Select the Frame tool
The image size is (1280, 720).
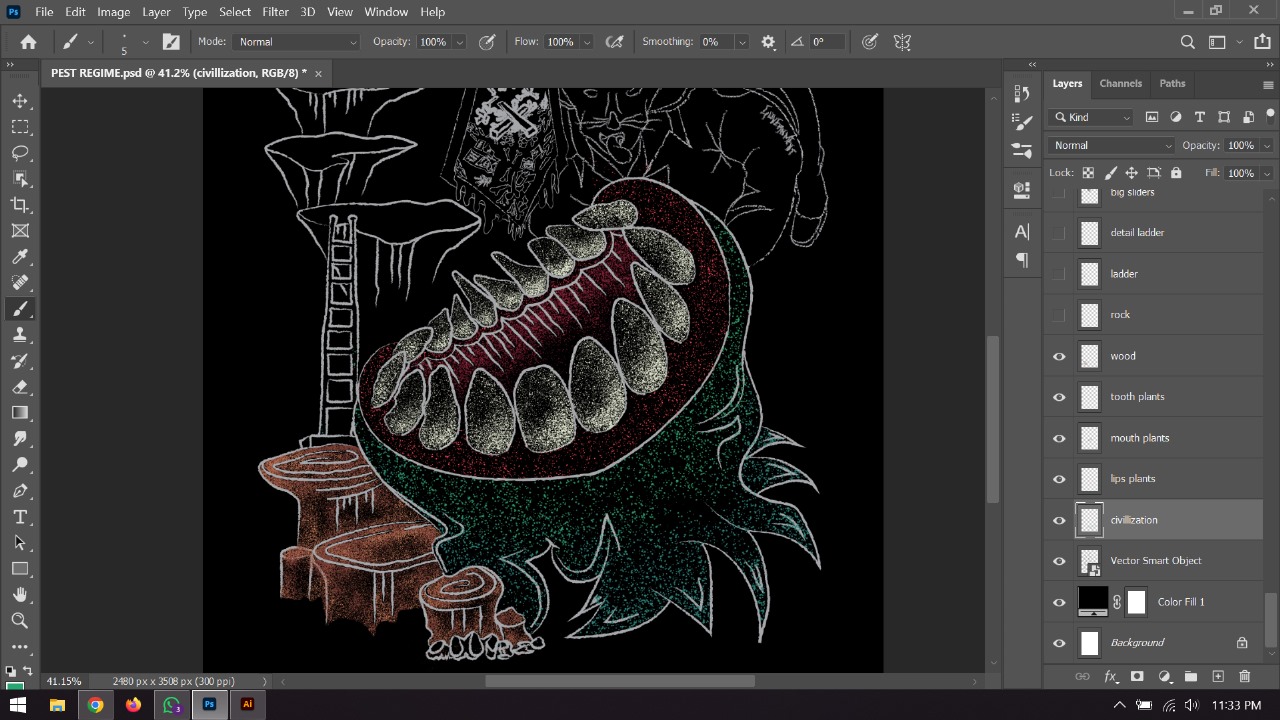[20, 231]
